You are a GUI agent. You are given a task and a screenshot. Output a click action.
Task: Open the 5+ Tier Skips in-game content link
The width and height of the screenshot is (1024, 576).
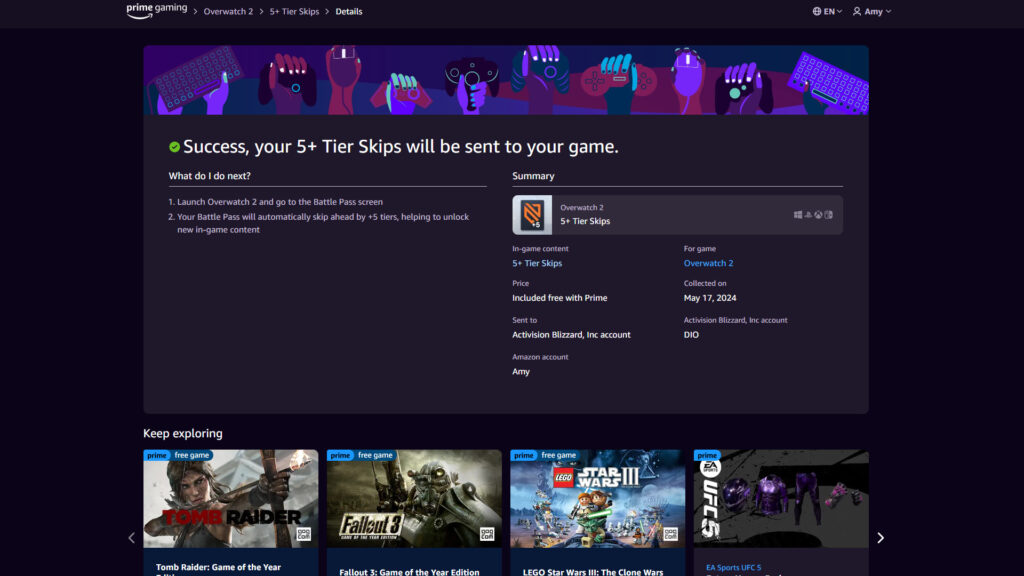(537, 263)
